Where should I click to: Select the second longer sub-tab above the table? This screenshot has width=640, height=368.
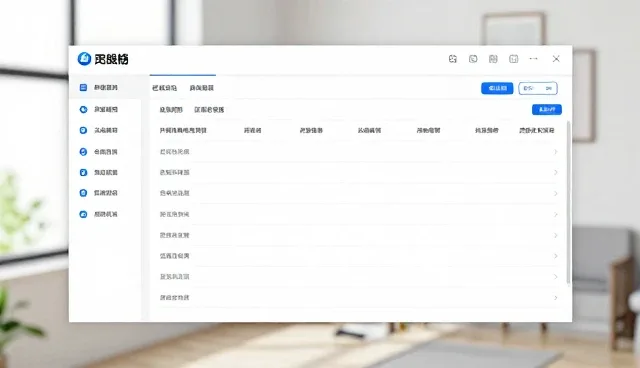pyautogui.click(x=209, y=110)
